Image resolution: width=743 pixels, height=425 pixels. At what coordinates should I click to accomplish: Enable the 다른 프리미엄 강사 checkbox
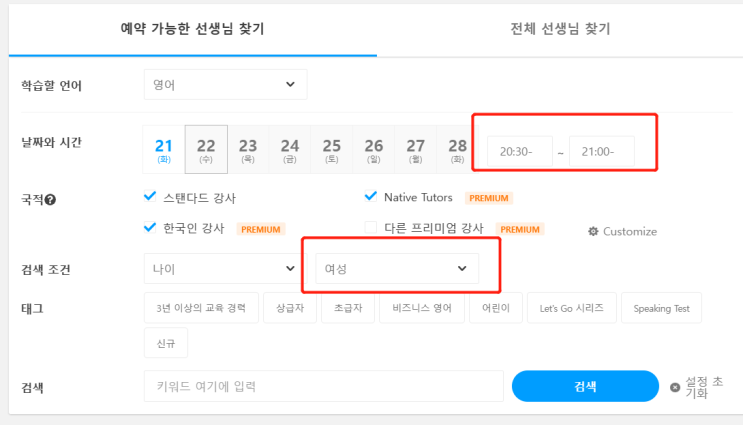[x=371, y=228]
